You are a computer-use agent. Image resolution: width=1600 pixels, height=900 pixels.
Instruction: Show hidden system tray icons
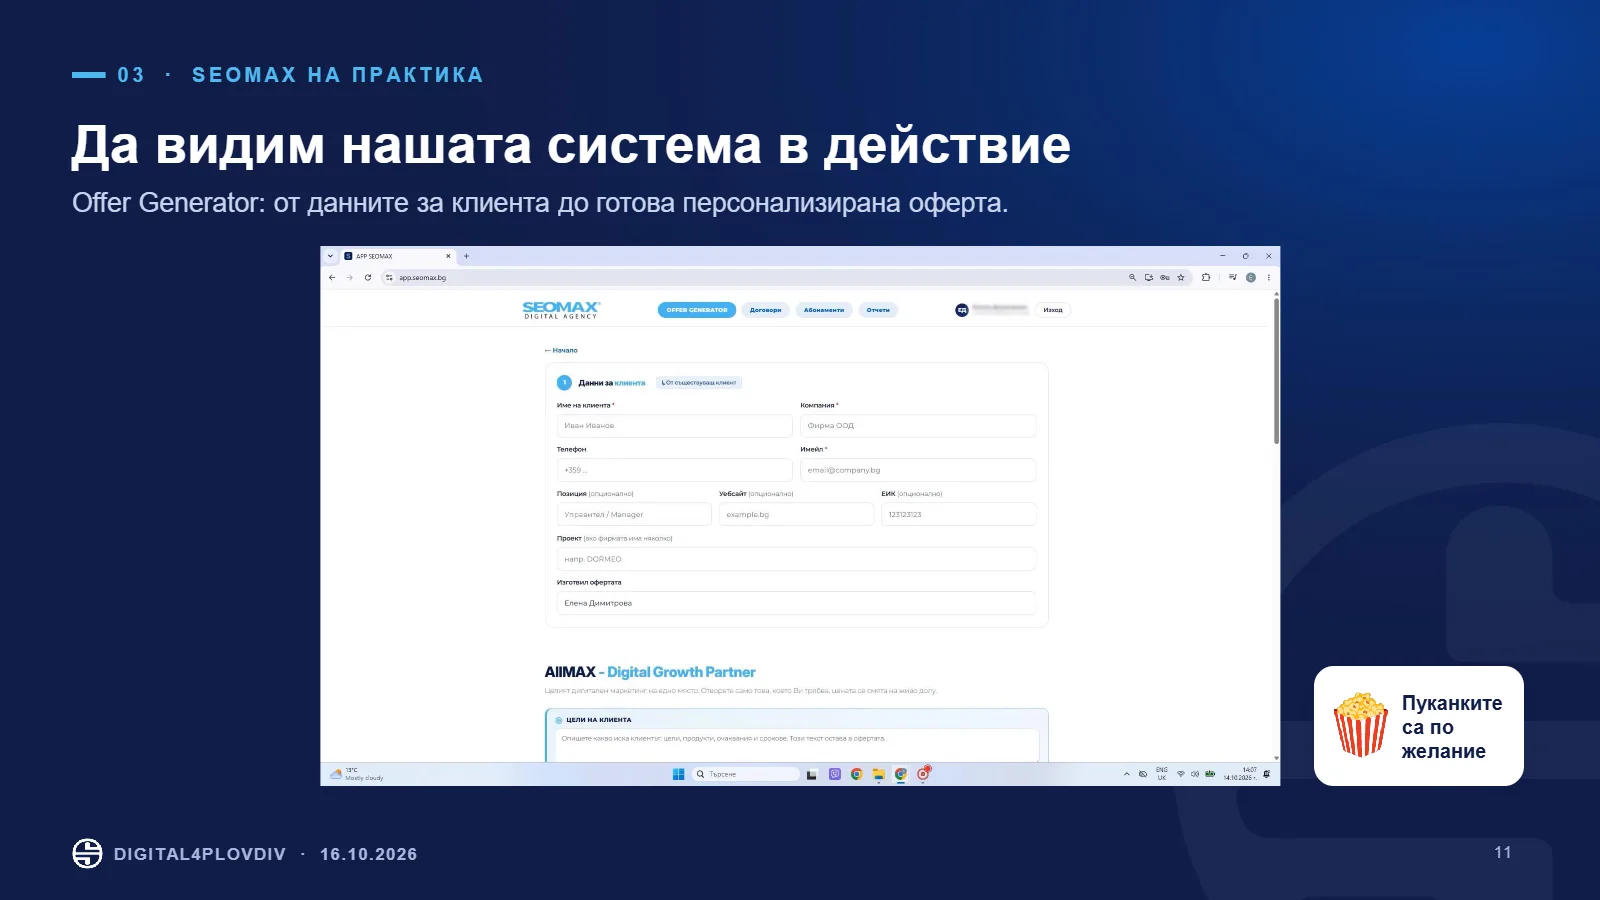point(1127,774)
